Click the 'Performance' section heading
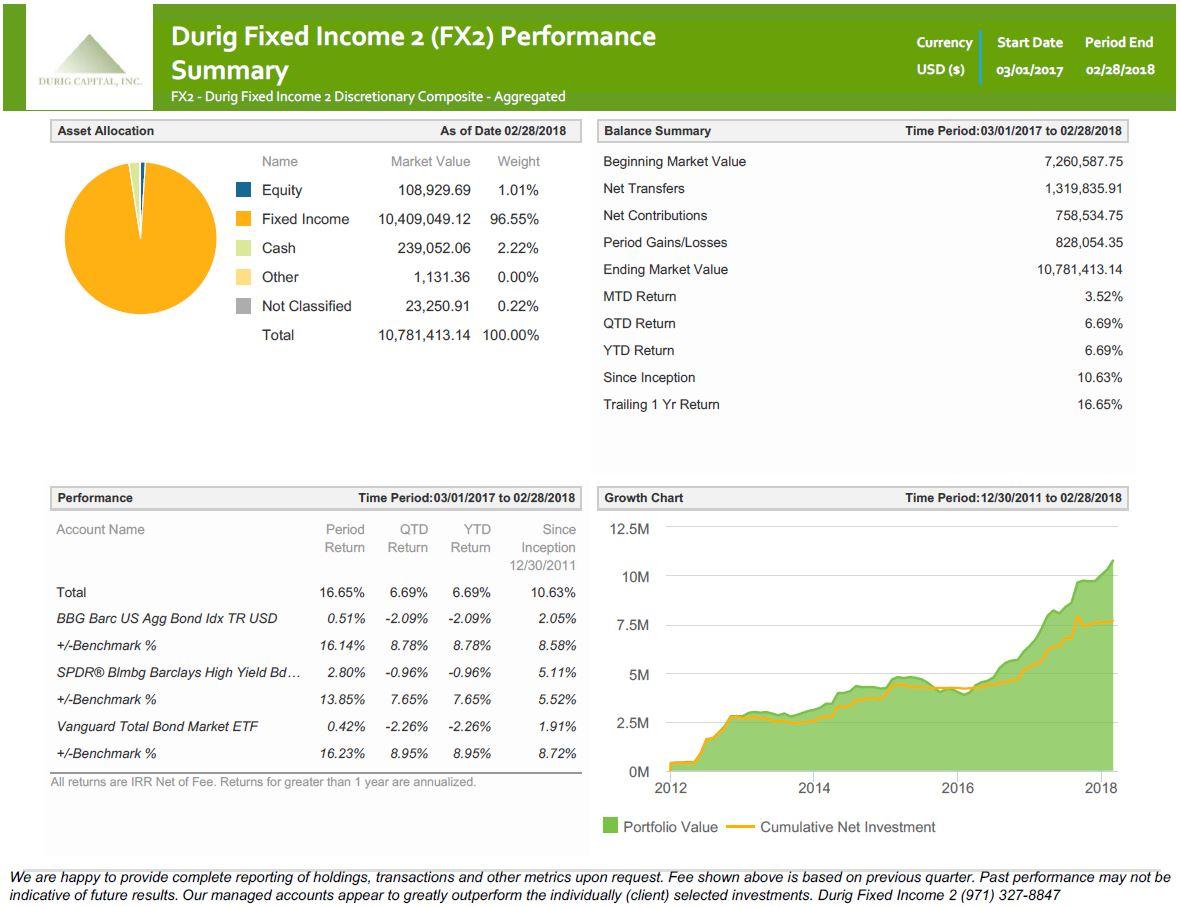The width and height of the screenshot is (1180, 907). [x=95, y=498]
